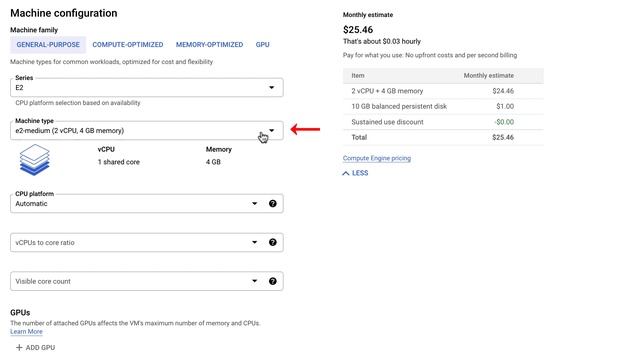Click the '4 GB' Memory value
Screen dimensions: 640x360
click(213, 162)
